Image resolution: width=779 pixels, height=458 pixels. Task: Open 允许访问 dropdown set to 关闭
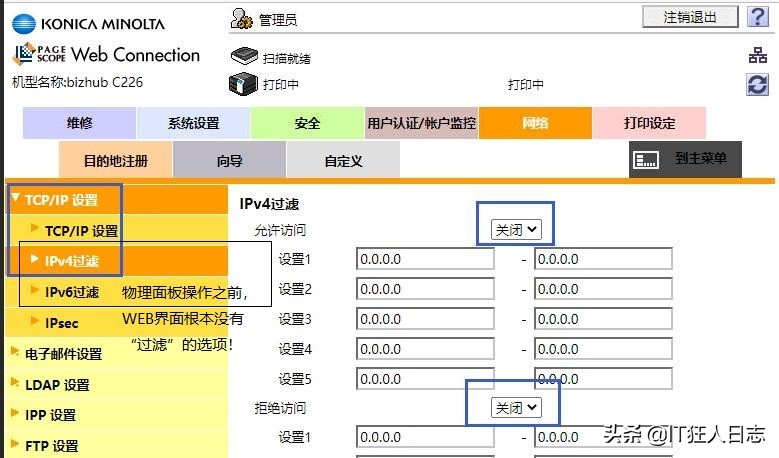(516, 229)
